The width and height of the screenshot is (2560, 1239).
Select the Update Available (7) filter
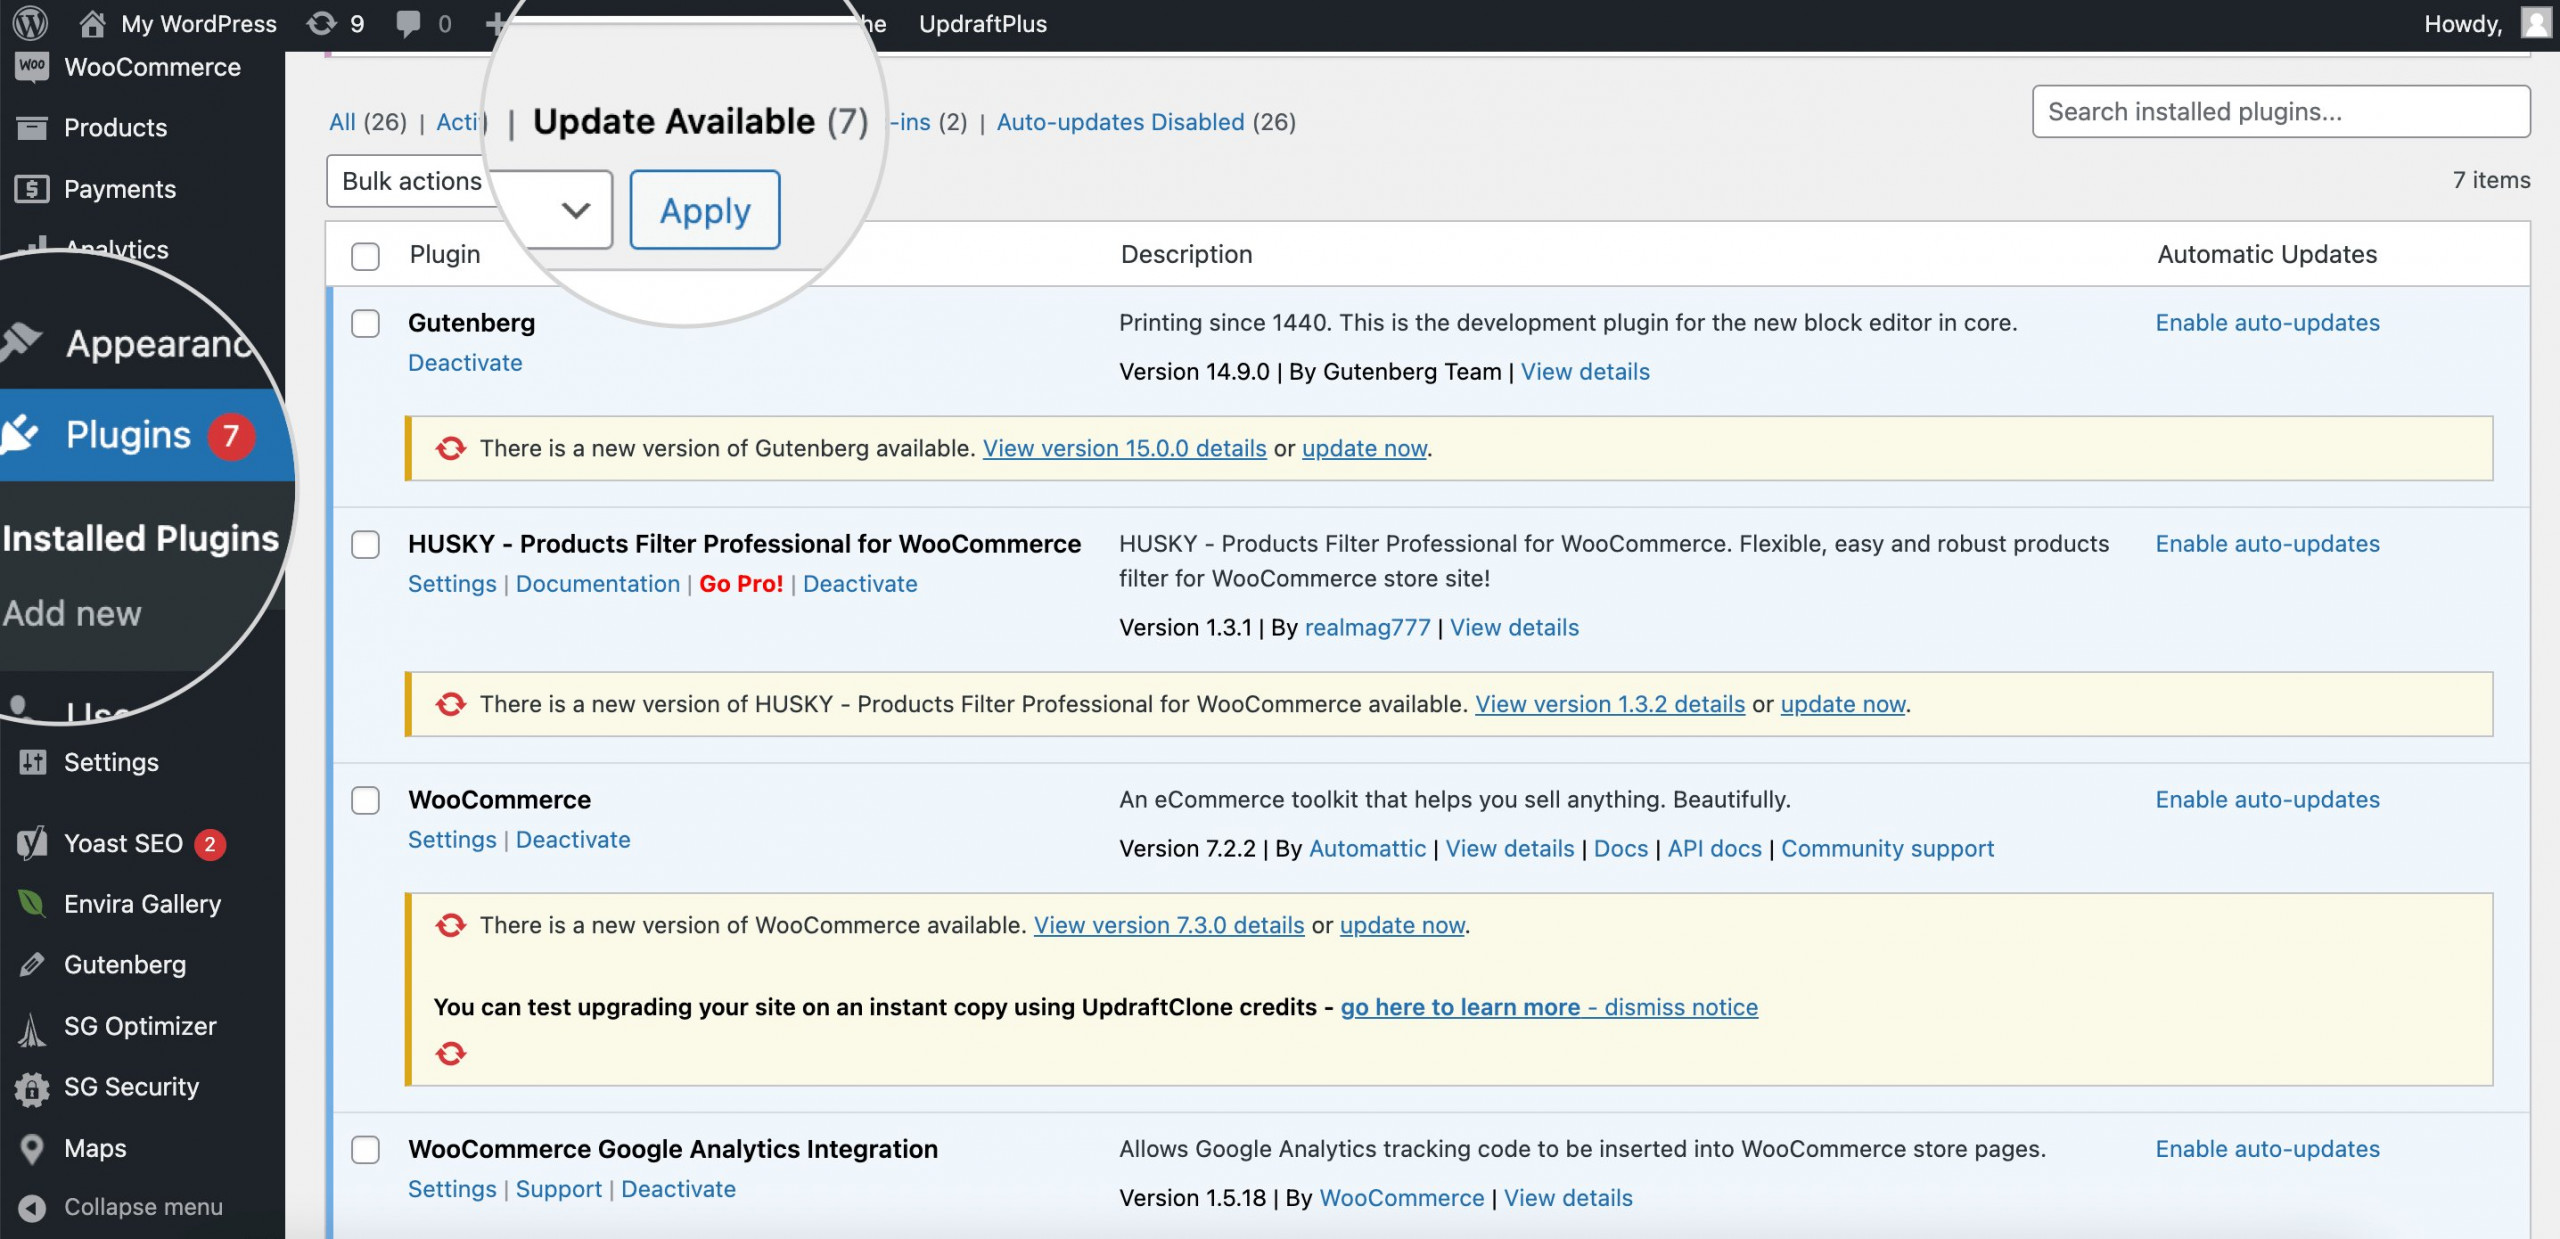(700, 122)
